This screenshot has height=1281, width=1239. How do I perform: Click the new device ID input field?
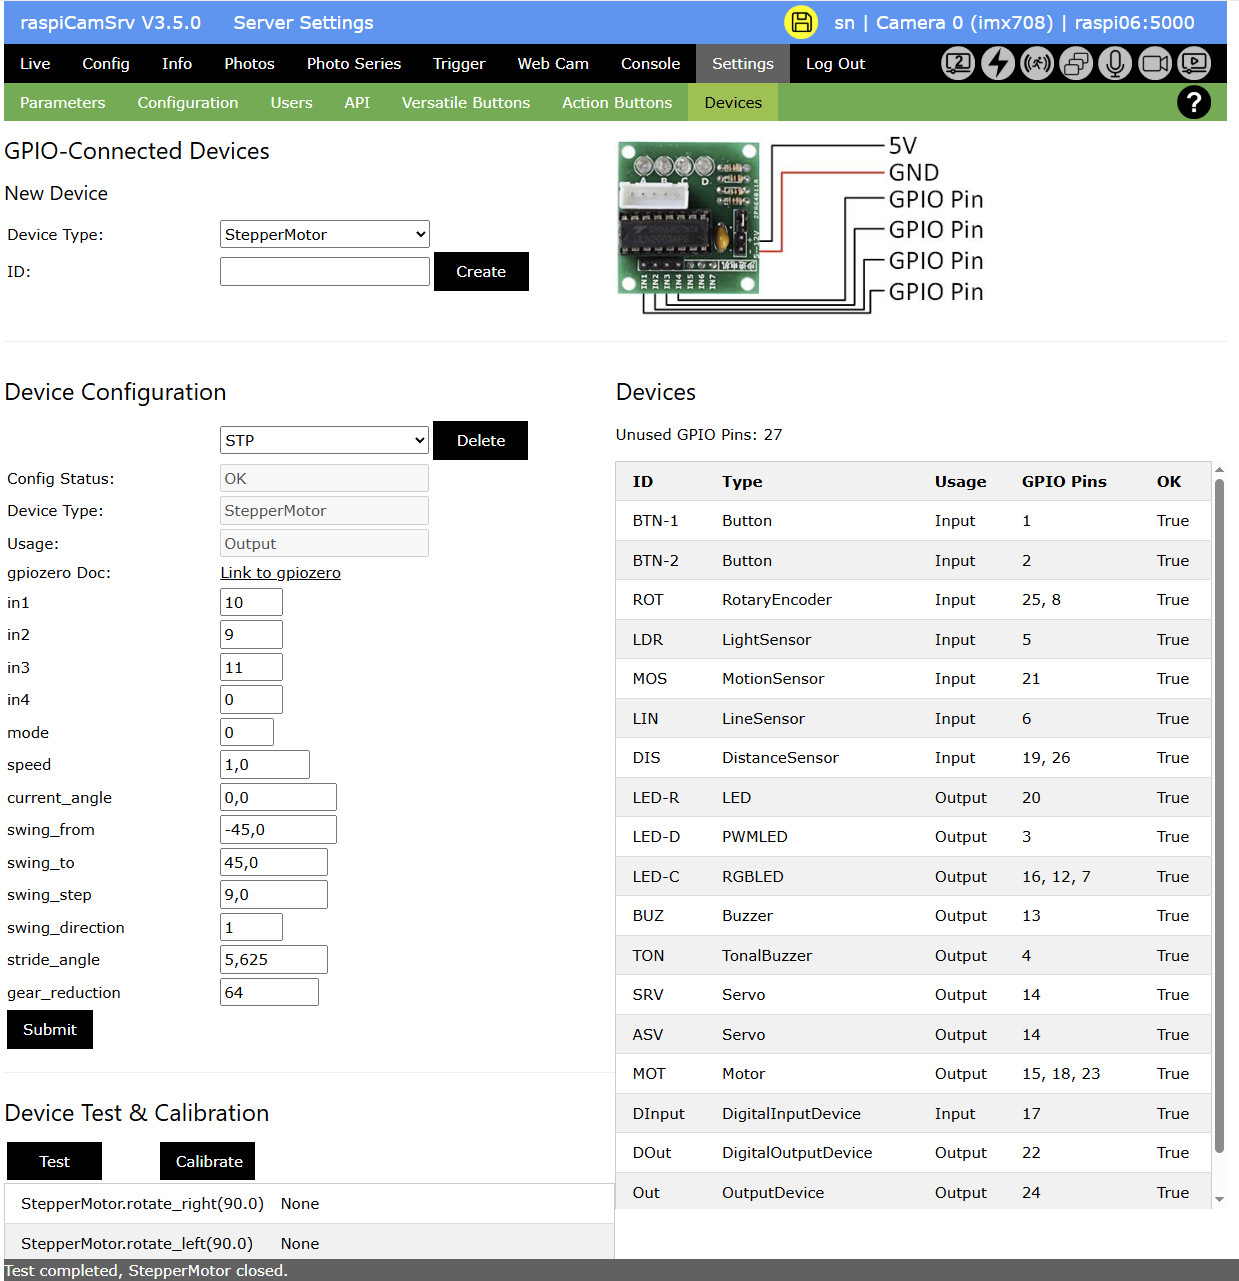pyautogui.click(x=324, y=272)
